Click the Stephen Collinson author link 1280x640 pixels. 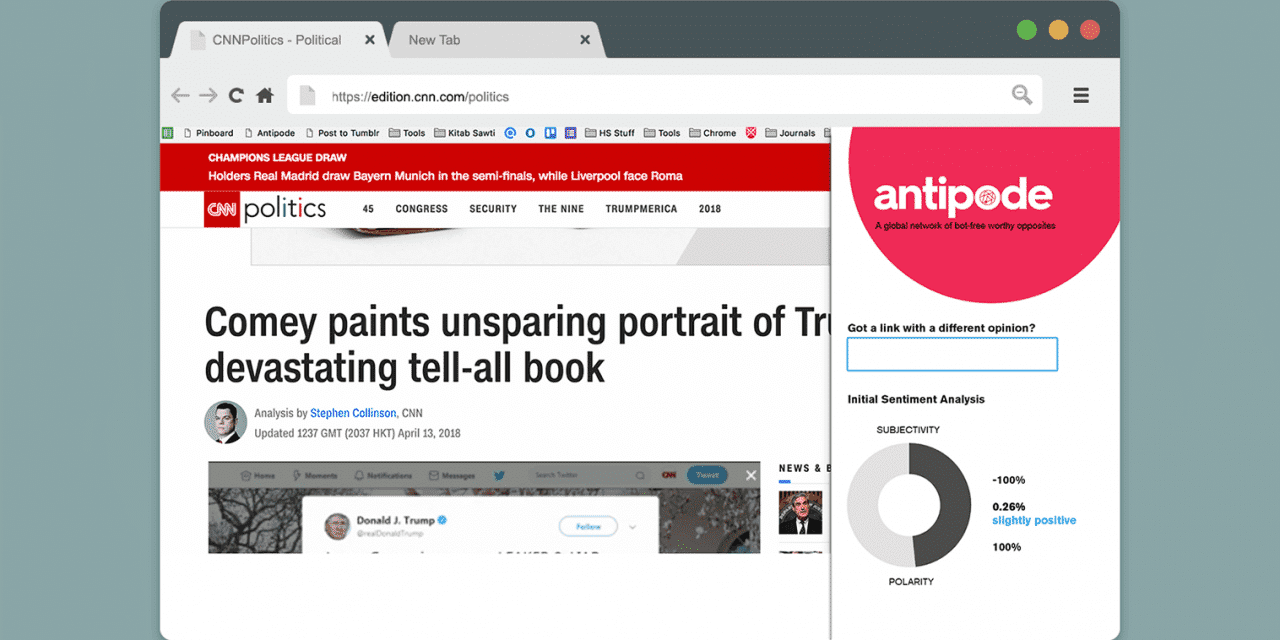(353, 413)
